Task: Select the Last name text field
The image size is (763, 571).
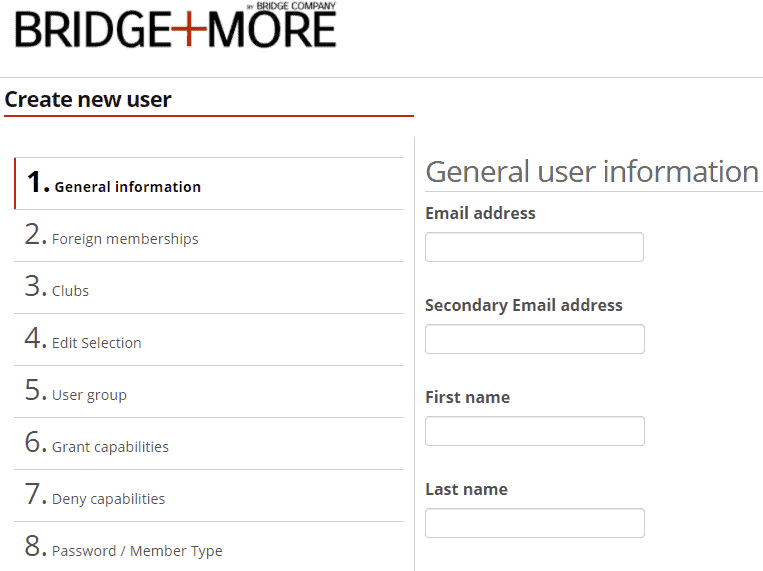Action: coord(534,523)
